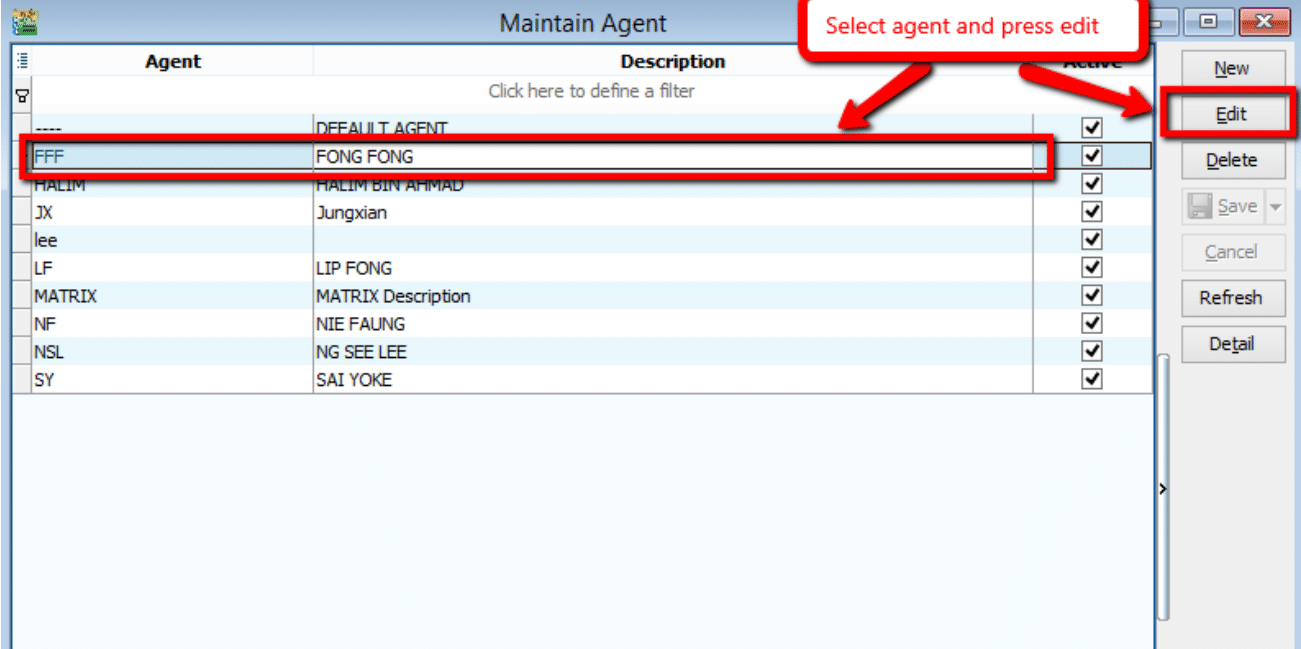
Task: Sort by the Agent column header
Action: (172, 62)
